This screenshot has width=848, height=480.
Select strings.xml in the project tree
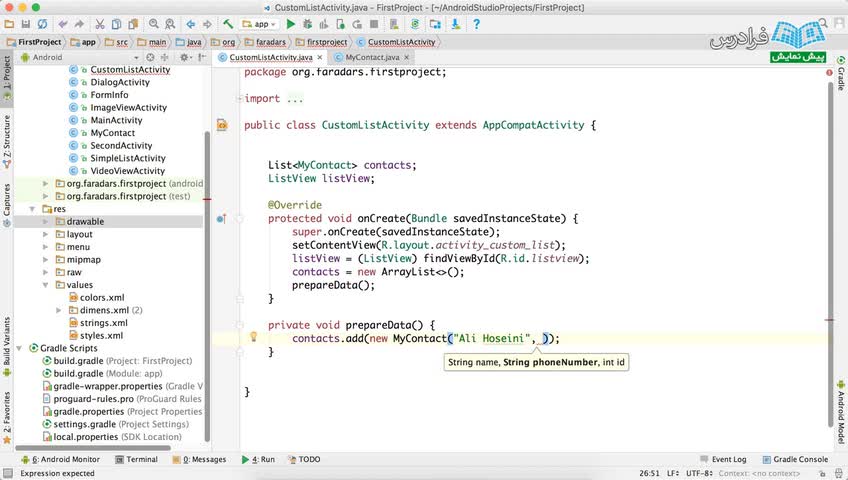click(x=103, y=323)
